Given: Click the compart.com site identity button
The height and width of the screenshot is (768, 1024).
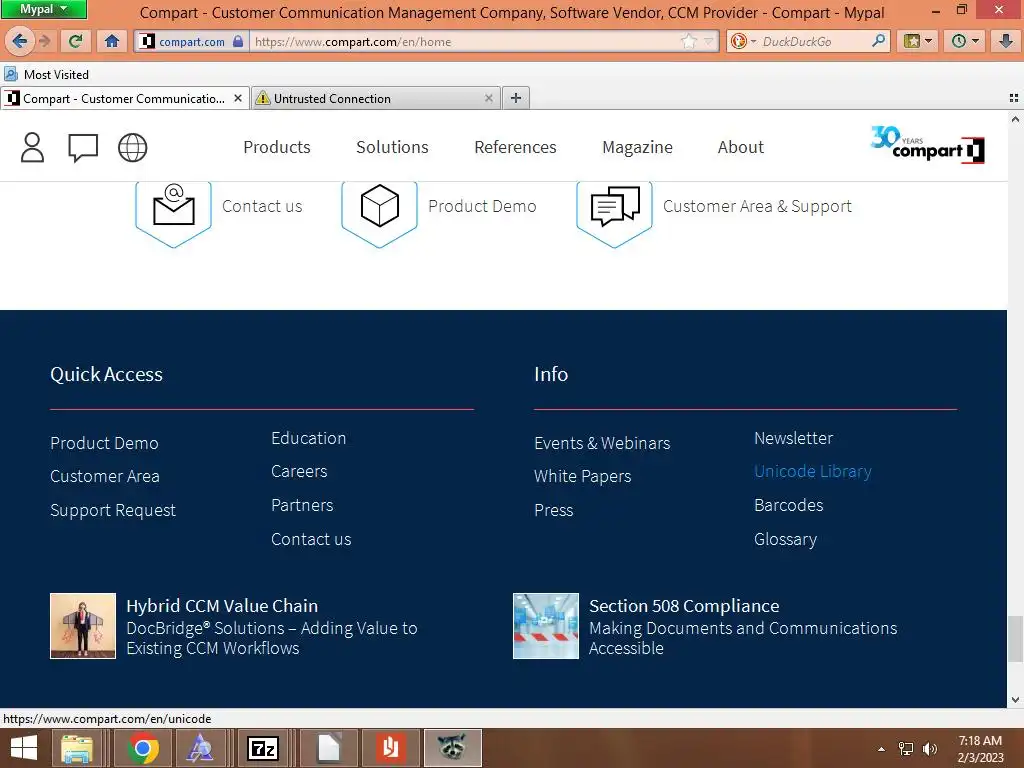Looking at the screenshot, I should [x=191, y=41].
